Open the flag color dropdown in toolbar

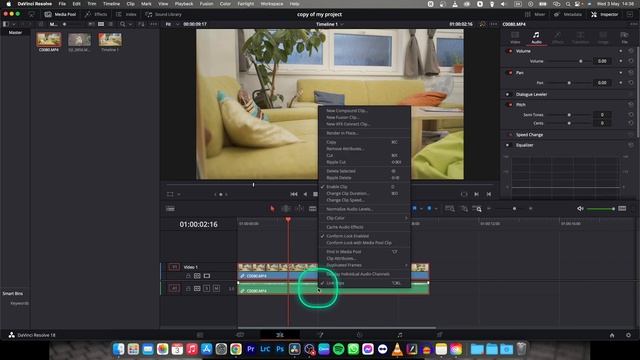coord(421,209)
